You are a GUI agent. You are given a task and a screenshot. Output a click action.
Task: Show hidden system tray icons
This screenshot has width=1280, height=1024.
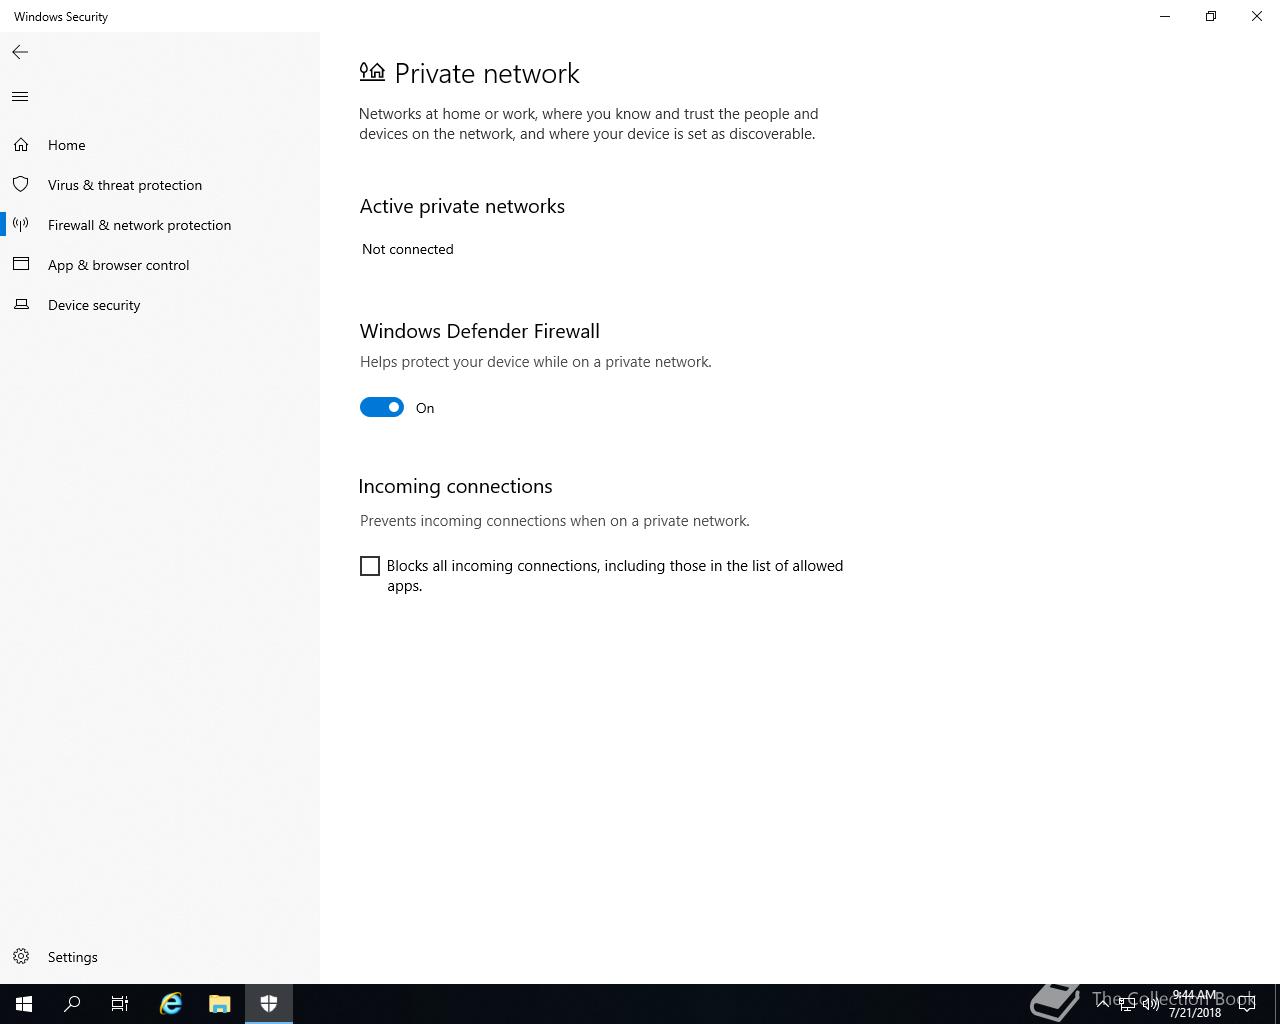[1103, 1003]
